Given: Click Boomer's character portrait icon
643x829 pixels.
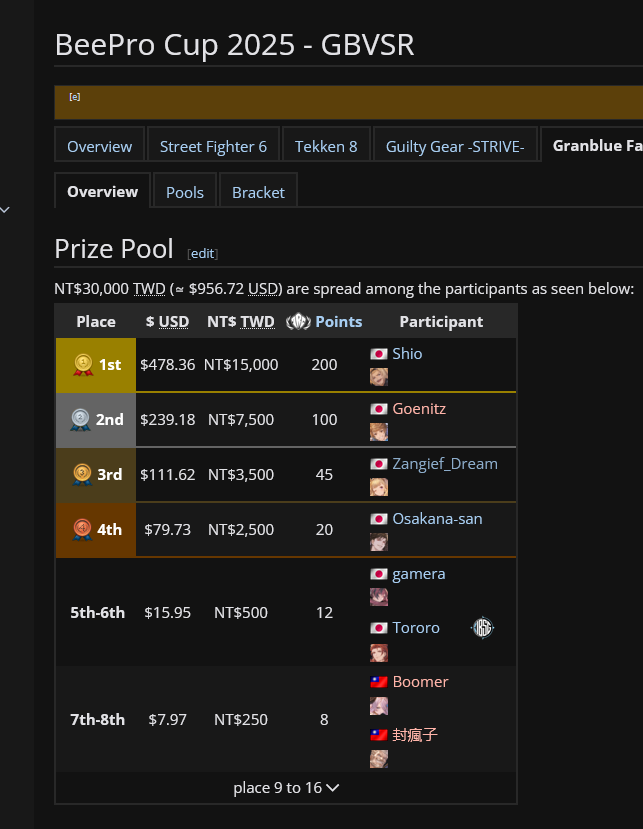Looking at the screenshot, I should pos(379,706).
